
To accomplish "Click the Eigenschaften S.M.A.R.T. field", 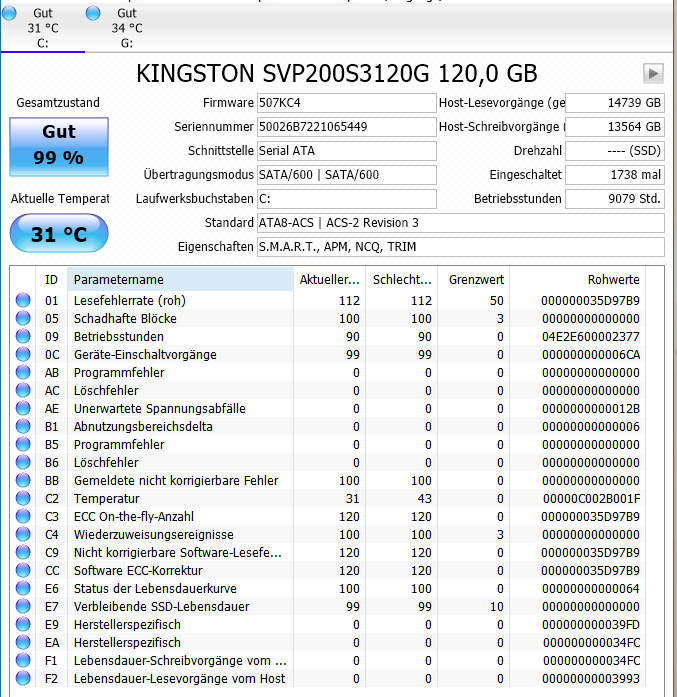I will [461, 247].
